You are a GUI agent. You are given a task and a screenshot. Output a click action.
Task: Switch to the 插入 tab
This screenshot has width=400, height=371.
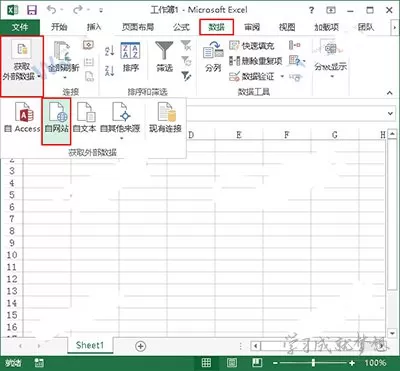point(94,27)
